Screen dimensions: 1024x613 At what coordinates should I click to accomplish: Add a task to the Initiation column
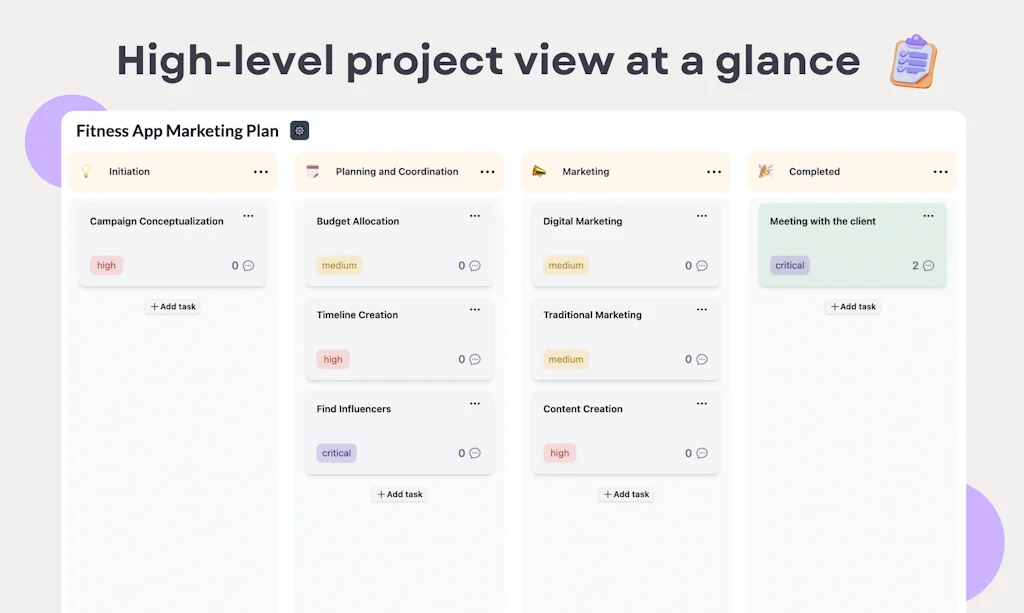tap(172, 306)
